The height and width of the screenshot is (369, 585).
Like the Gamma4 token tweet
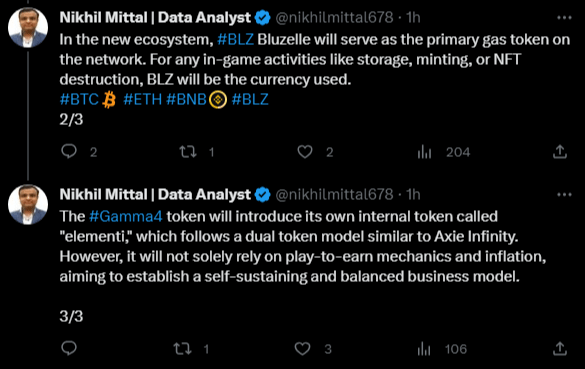302,349
